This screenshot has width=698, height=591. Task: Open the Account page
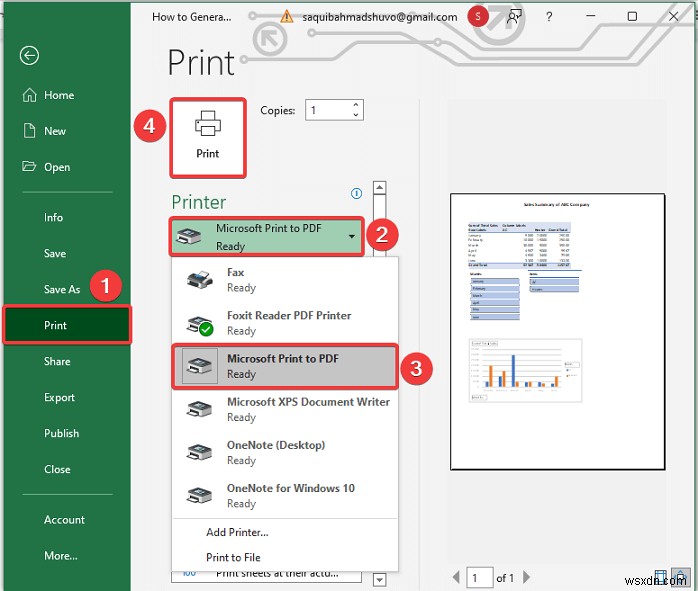click(x=67, y=520)
